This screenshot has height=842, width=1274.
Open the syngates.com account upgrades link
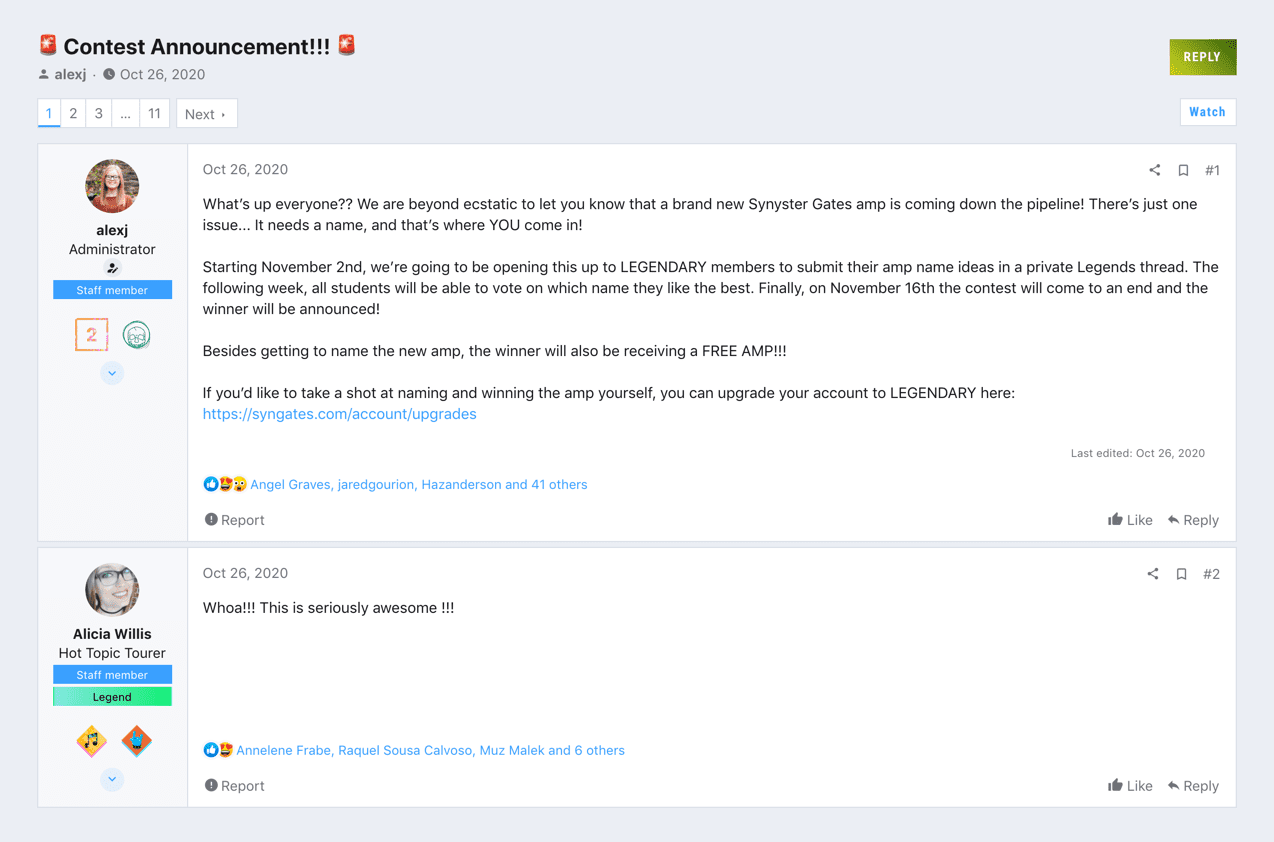tap(340, 414)
